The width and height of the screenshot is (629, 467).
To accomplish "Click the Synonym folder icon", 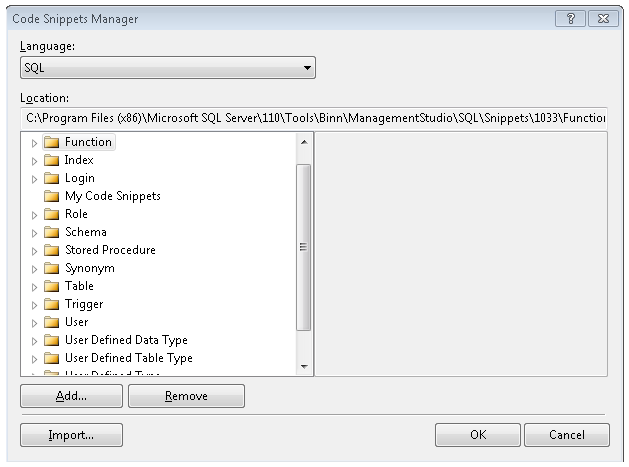I will click(x=51, y=268).
